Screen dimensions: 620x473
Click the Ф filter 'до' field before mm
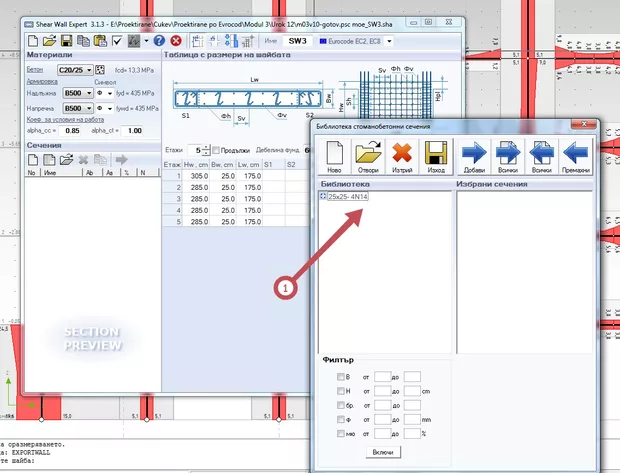[412, 420]
